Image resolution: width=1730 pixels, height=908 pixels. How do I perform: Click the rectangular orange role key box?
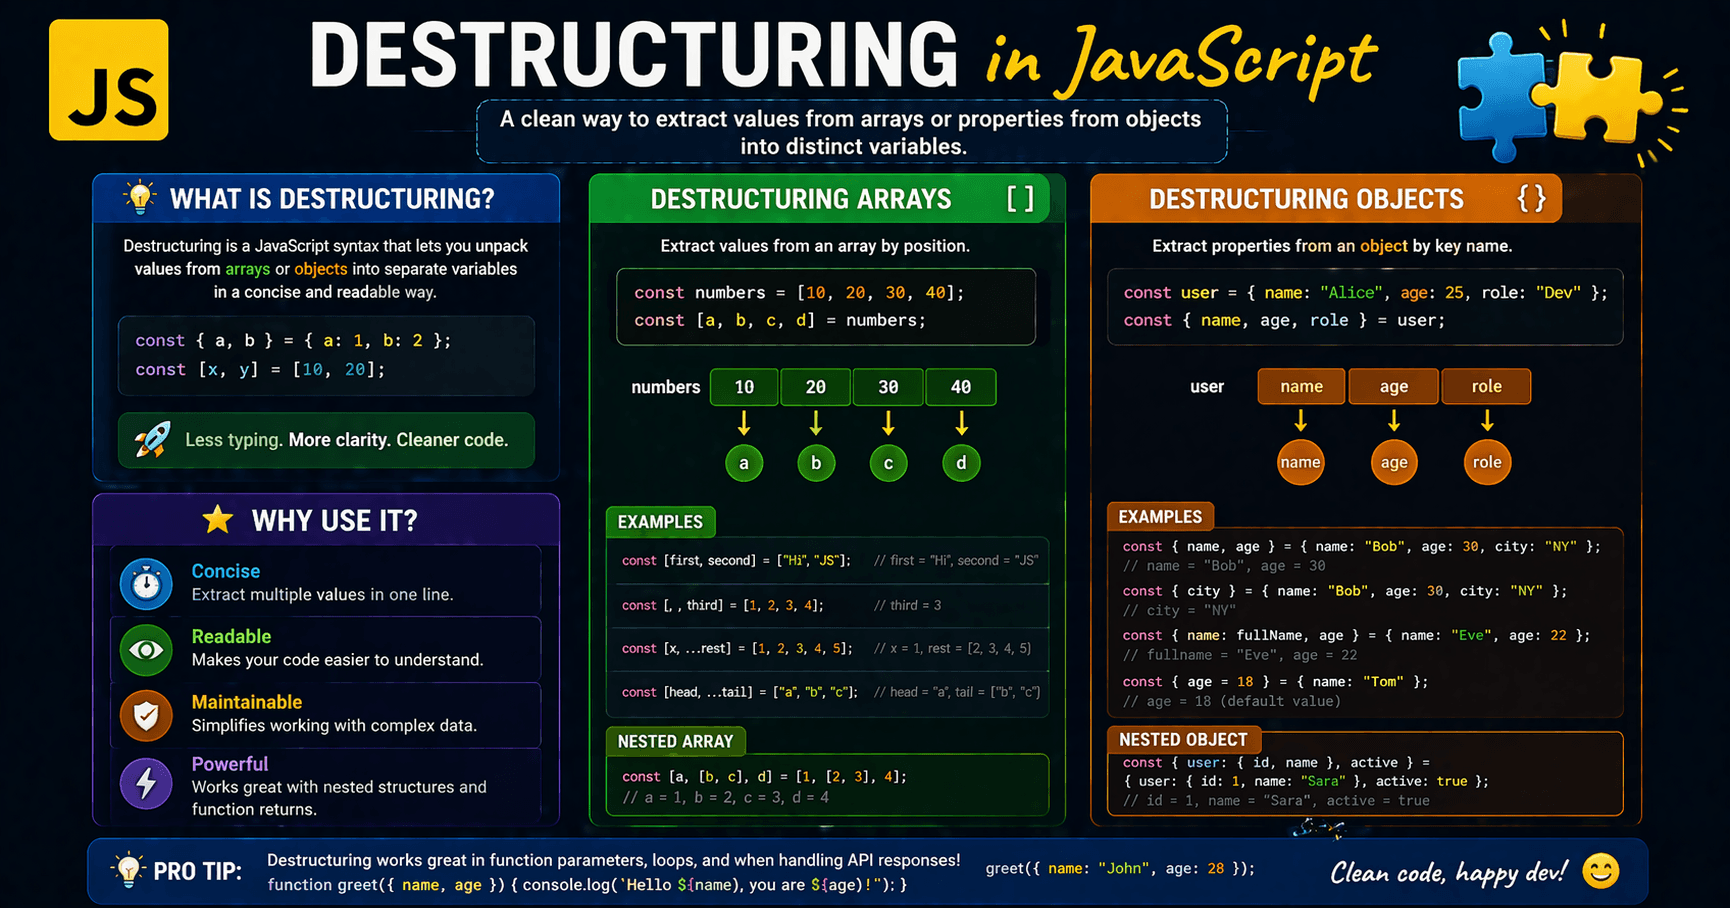click(x=1486, y=386)
